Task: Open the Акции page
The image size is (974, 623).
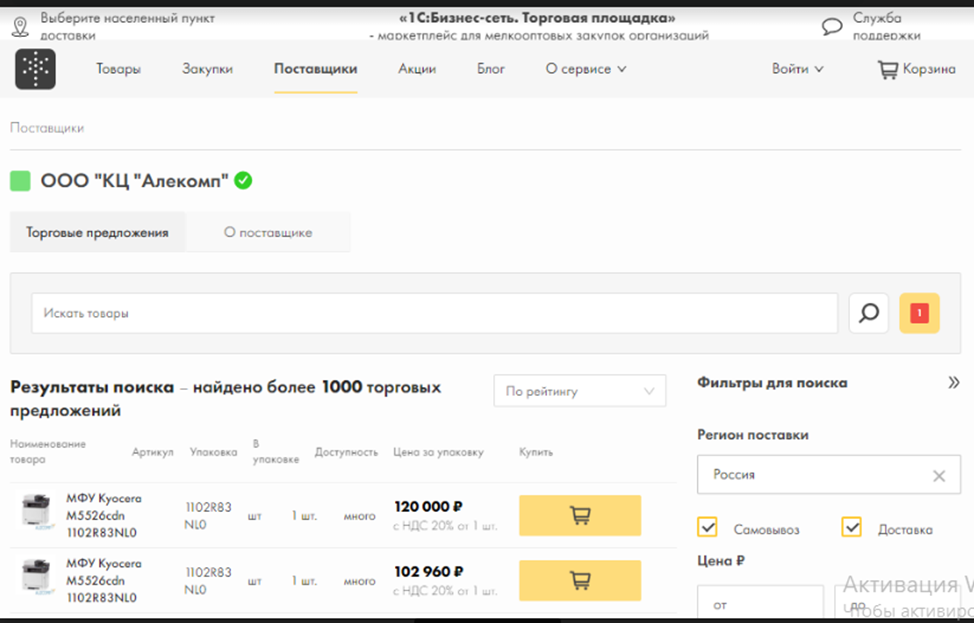Action: coord(417,69)
